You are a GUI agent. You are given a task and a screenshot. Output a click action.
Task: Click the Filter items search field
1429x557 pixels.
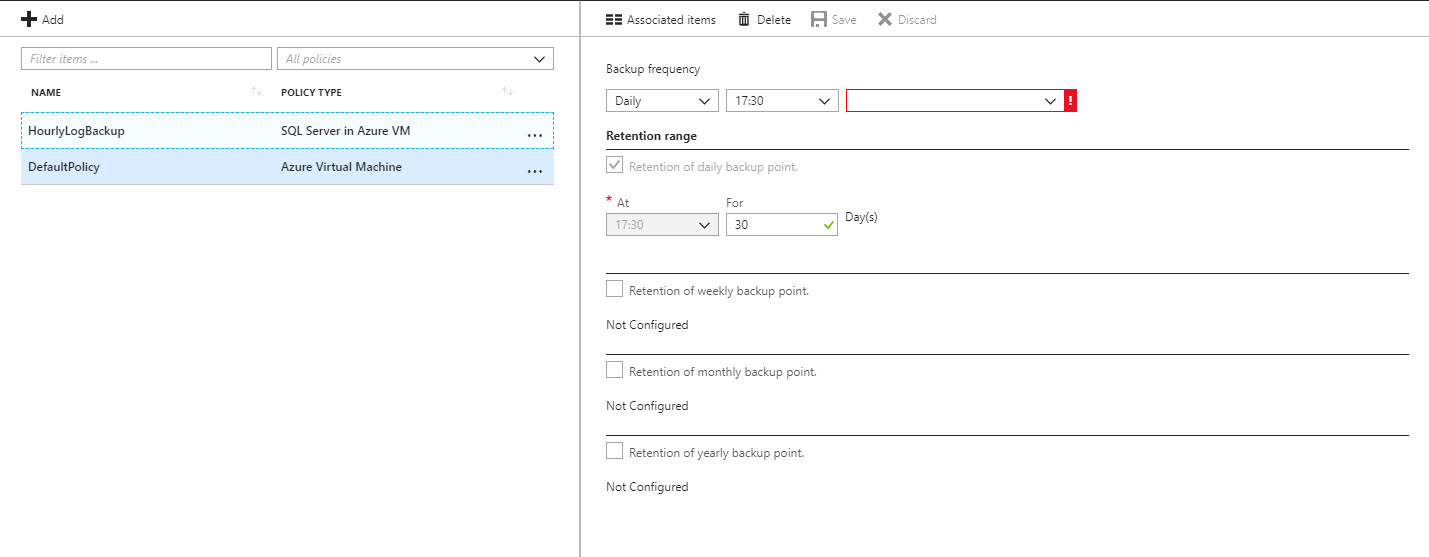pos(146,59)
